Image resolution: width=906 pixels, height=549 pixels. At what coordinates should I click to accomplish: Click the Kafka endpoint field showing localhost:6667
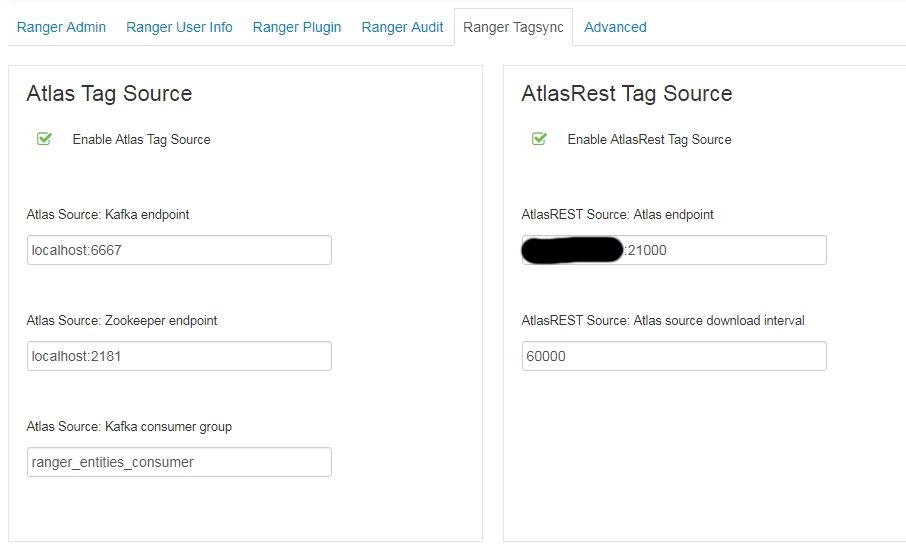coord(179,250)
